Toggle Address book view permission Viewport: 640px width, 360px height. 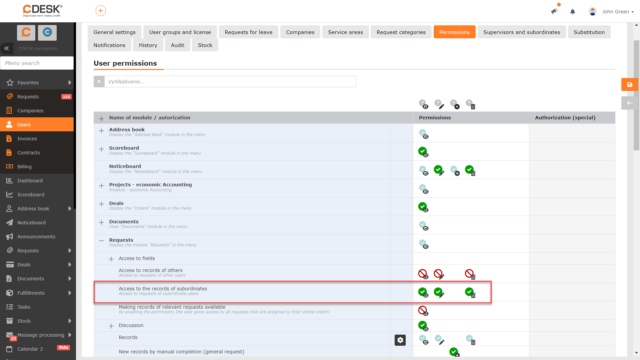click(423, 133)
